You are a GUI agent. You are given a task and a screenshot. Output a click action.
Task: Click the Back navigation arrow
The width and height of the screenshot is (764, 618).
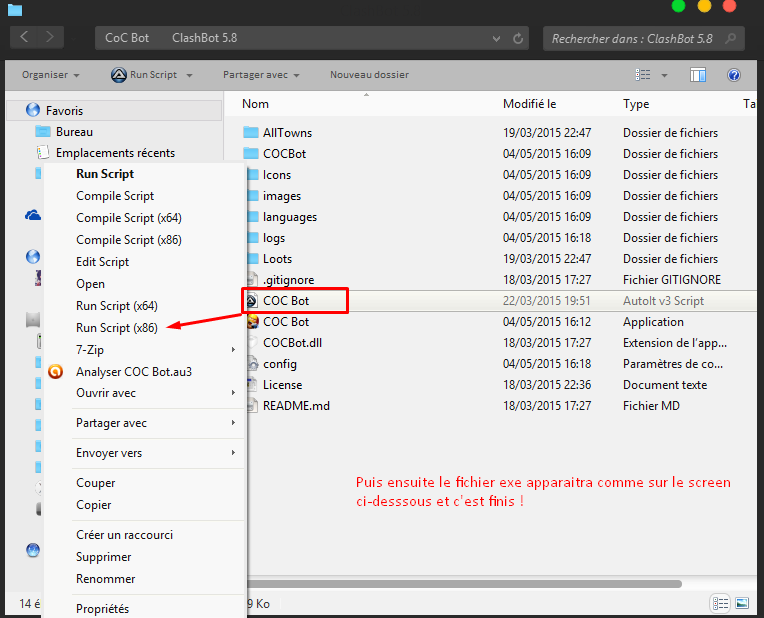pos(24,37)
